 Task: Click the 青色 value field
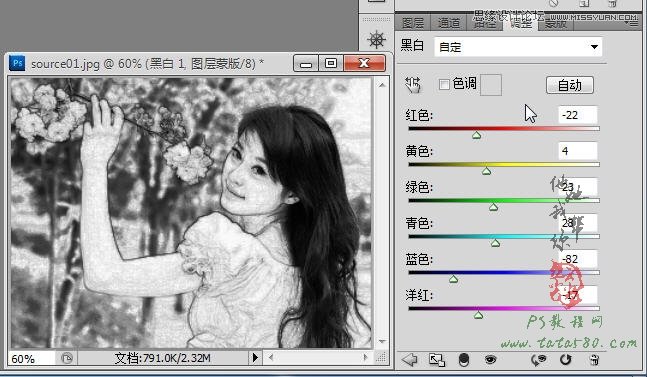578,223
